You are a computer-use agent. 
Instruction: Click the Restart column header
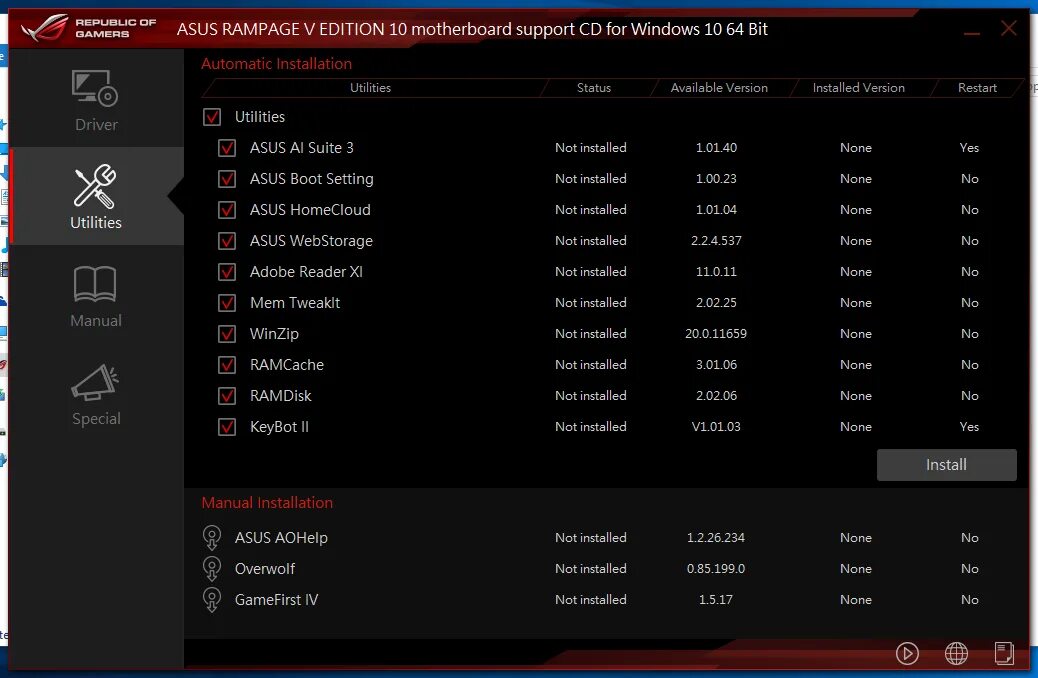click(977, 87)
